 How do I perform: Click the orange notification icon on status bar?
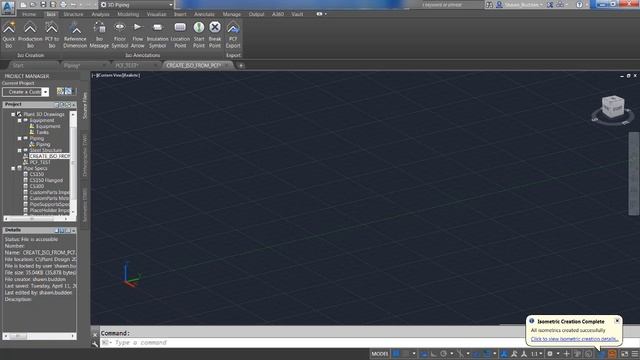click(612, 353)
